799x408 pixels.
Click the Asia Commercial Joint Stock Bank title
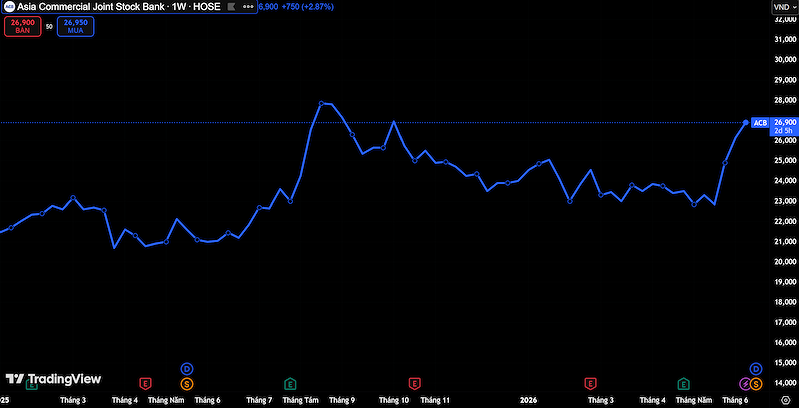point(91,7)
